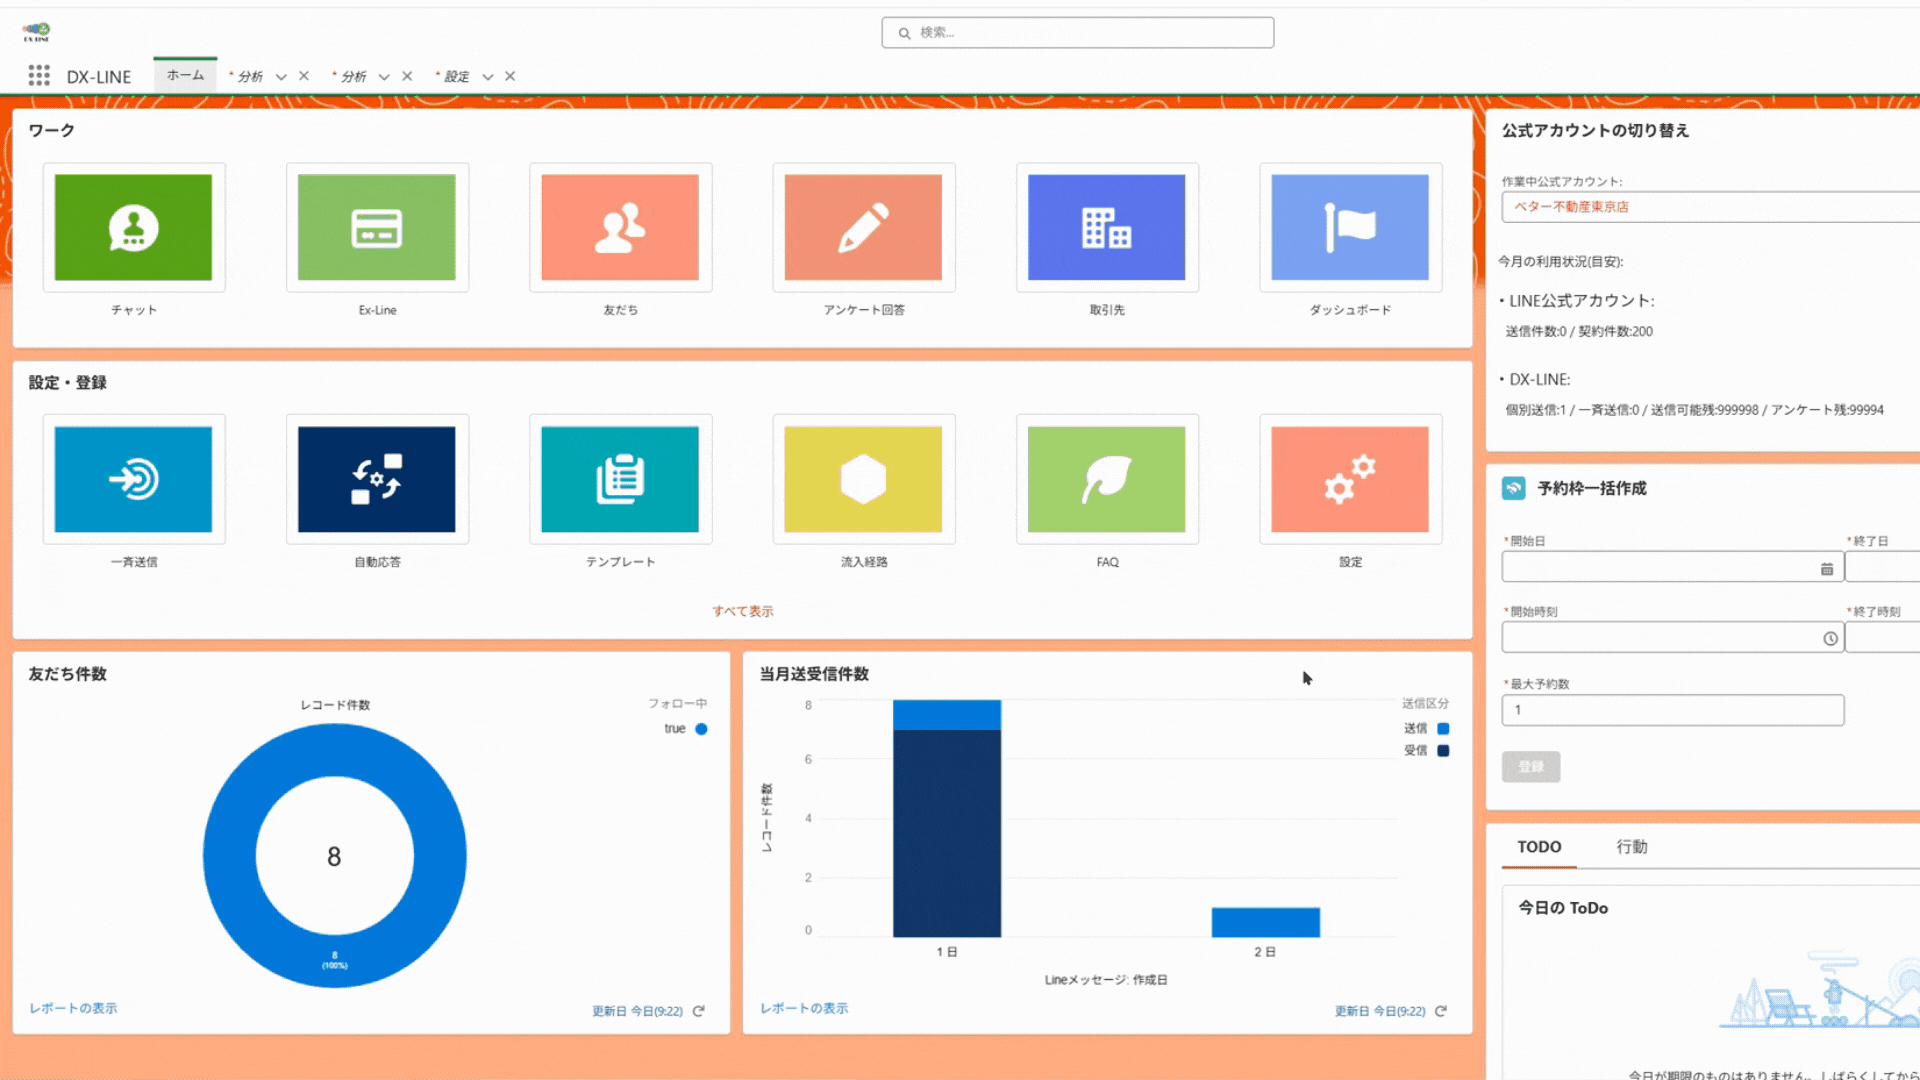1920x1080 pixels.
Task: Open the 自動応答 auto-reply tile
Action: 377,480
